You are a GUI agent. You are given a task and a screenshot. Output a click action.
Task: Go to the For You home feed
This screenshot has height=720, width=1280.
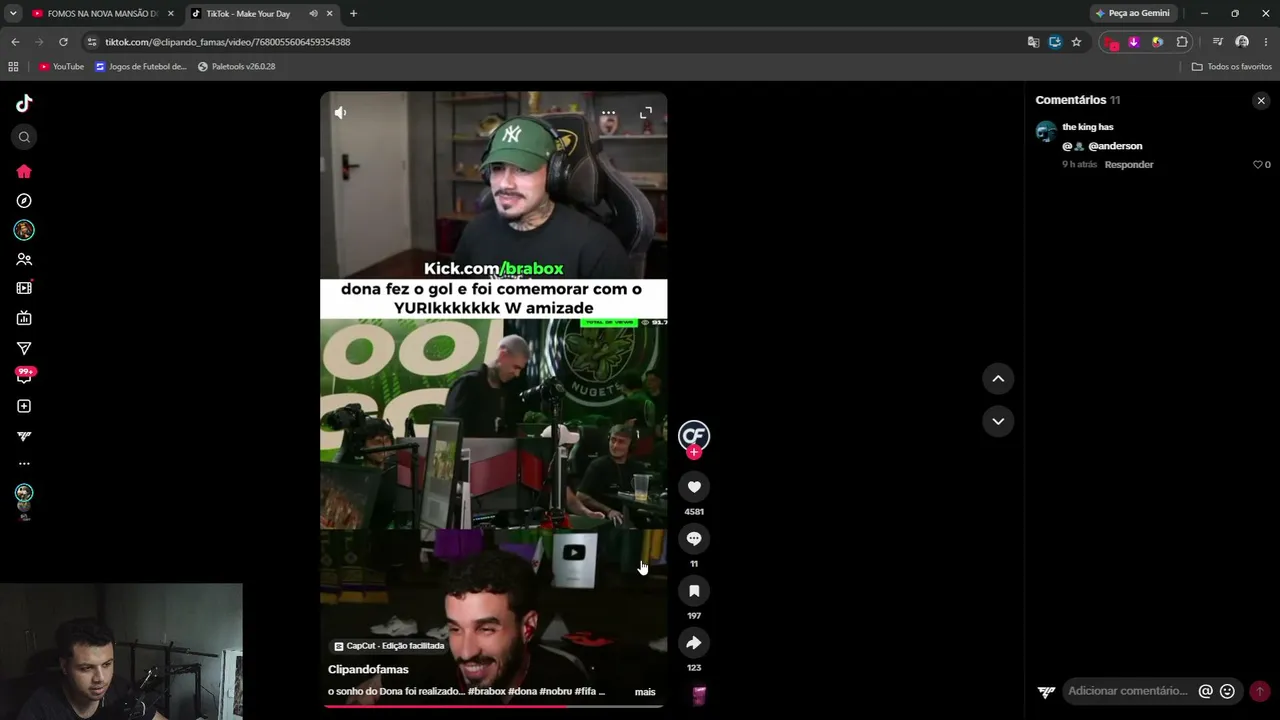tap(24, 171)
